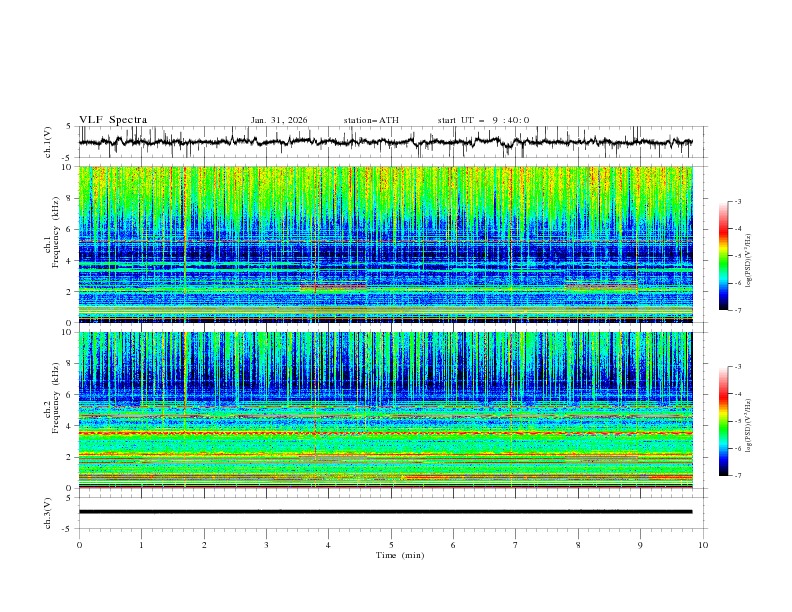
Task: Select the ch.1 "Frequency (kHz)" axis label
Action: [55, 232]
